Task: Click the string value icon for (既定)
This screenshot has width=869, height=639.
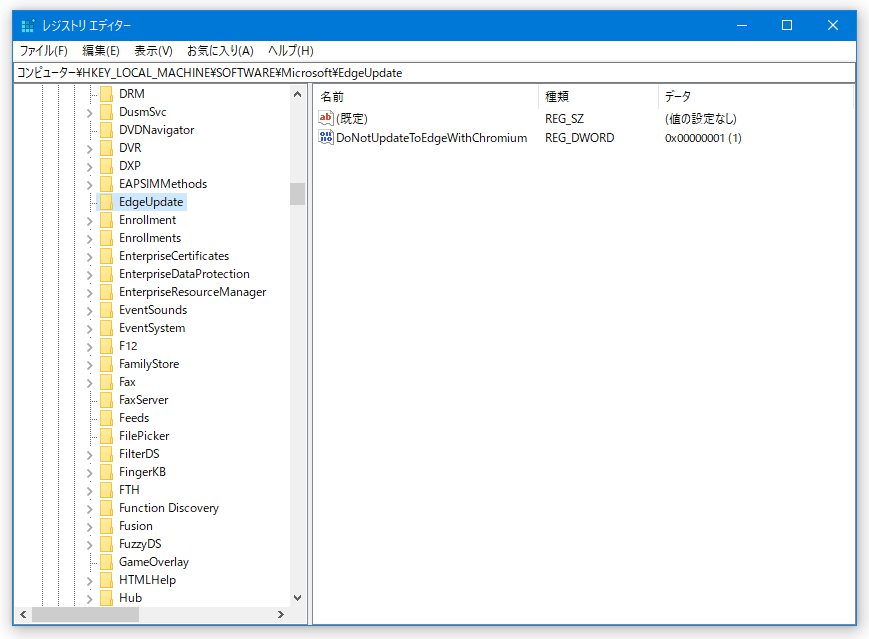Action: (x=326, y=117)
